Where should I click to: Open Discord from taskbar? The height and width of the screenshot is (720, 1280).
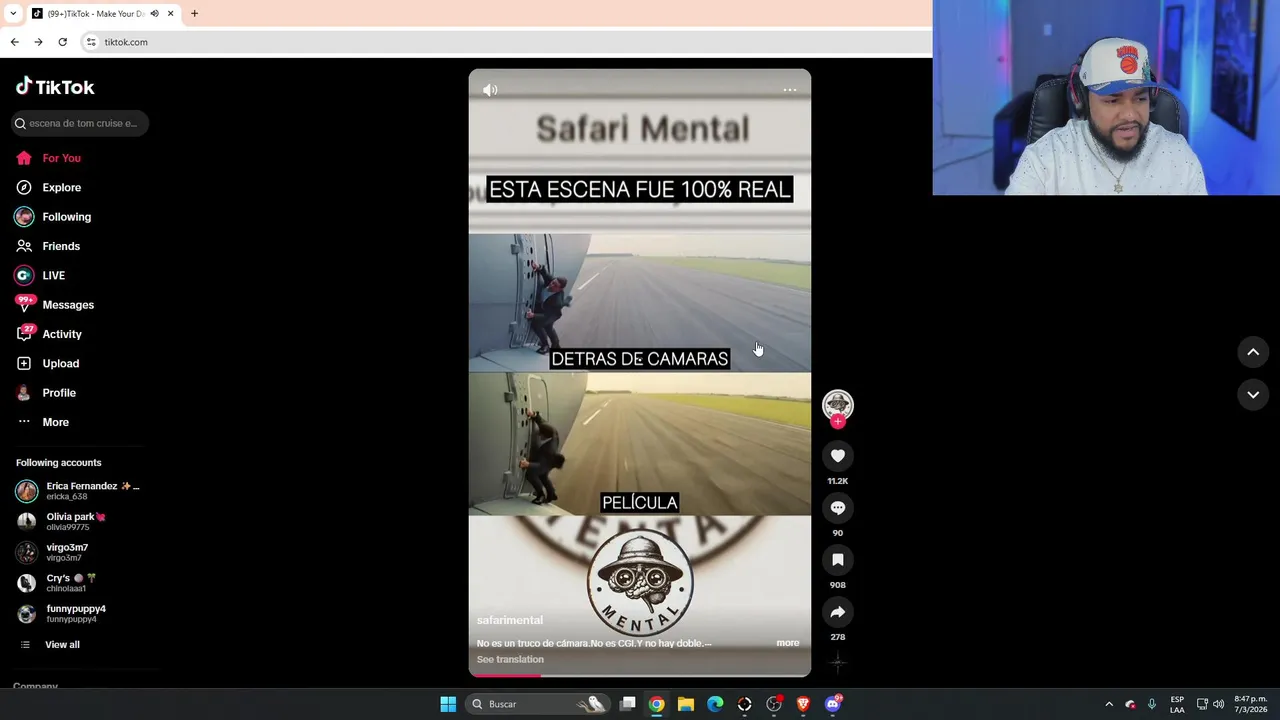point(833,704)
